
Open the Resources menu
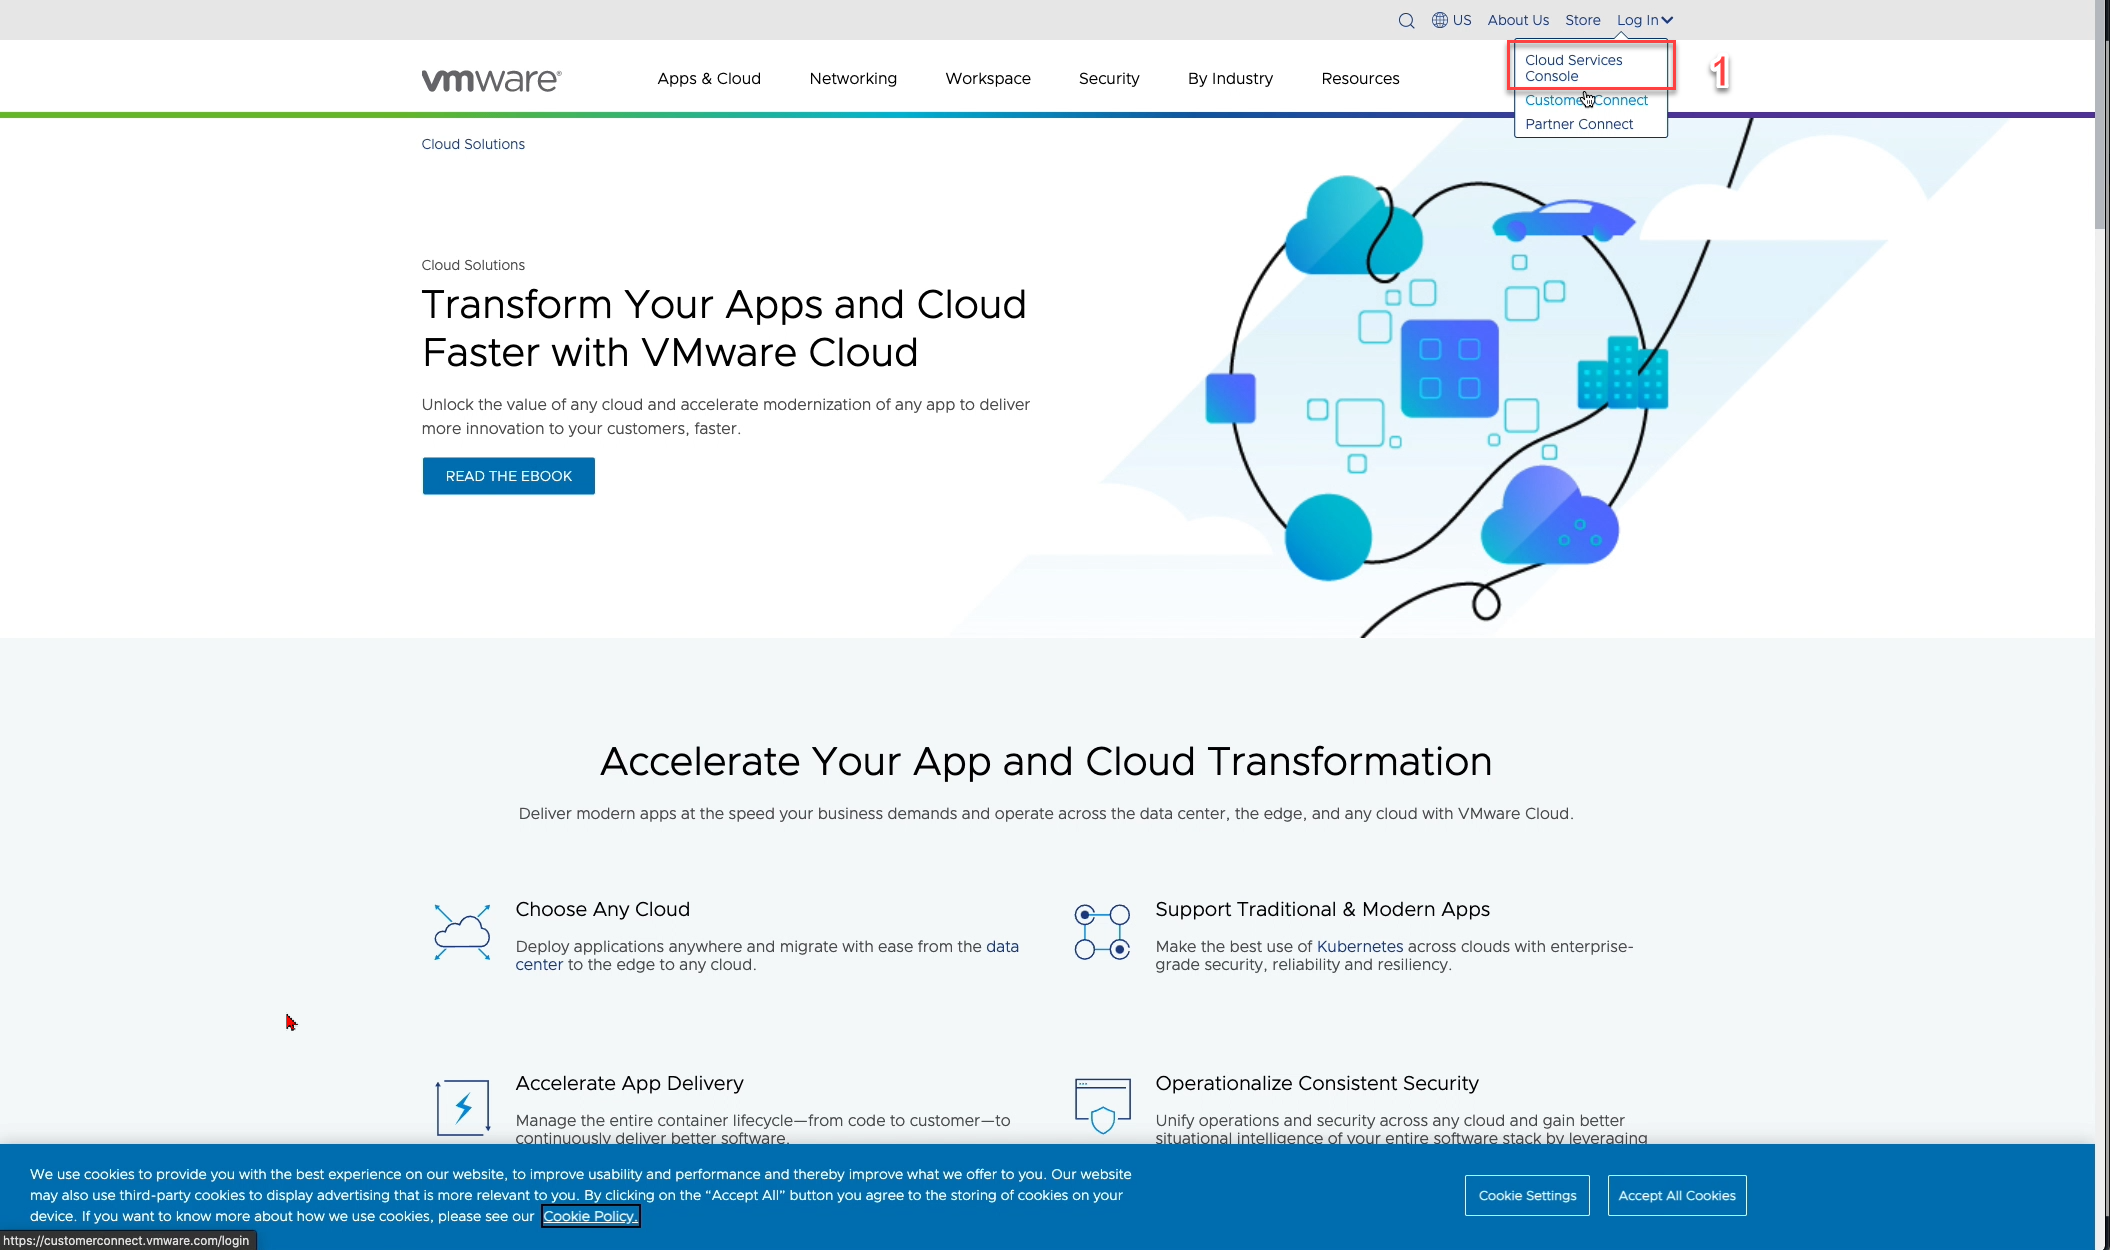click(1360, 78)
